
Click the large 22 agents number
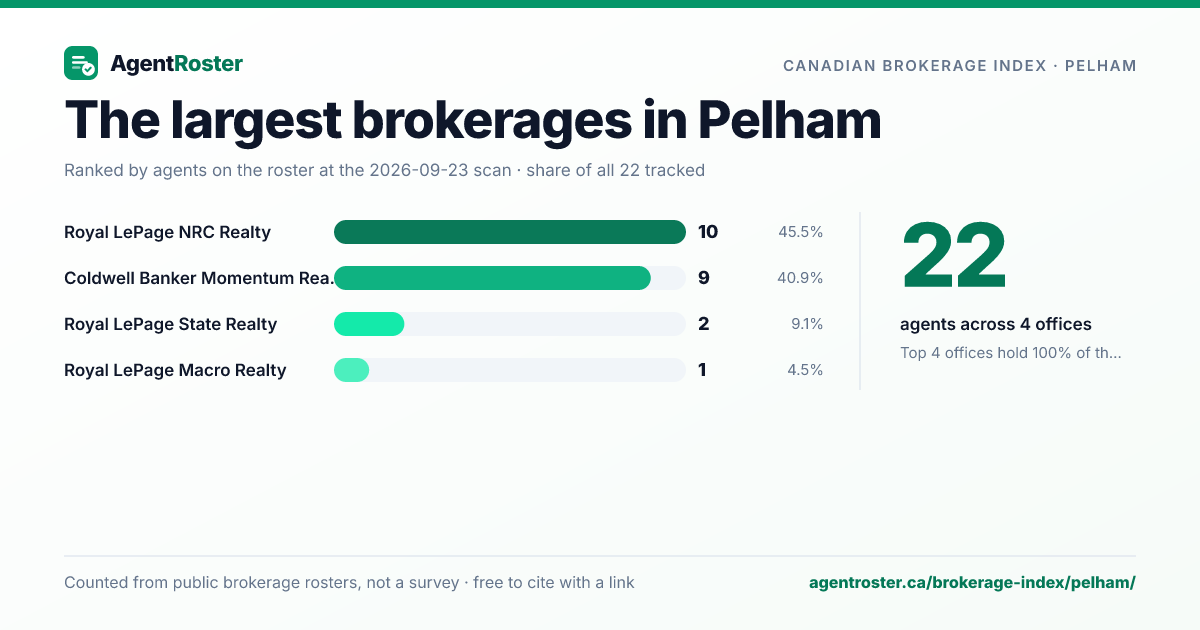pyautogui.click(x=954, y=257)
